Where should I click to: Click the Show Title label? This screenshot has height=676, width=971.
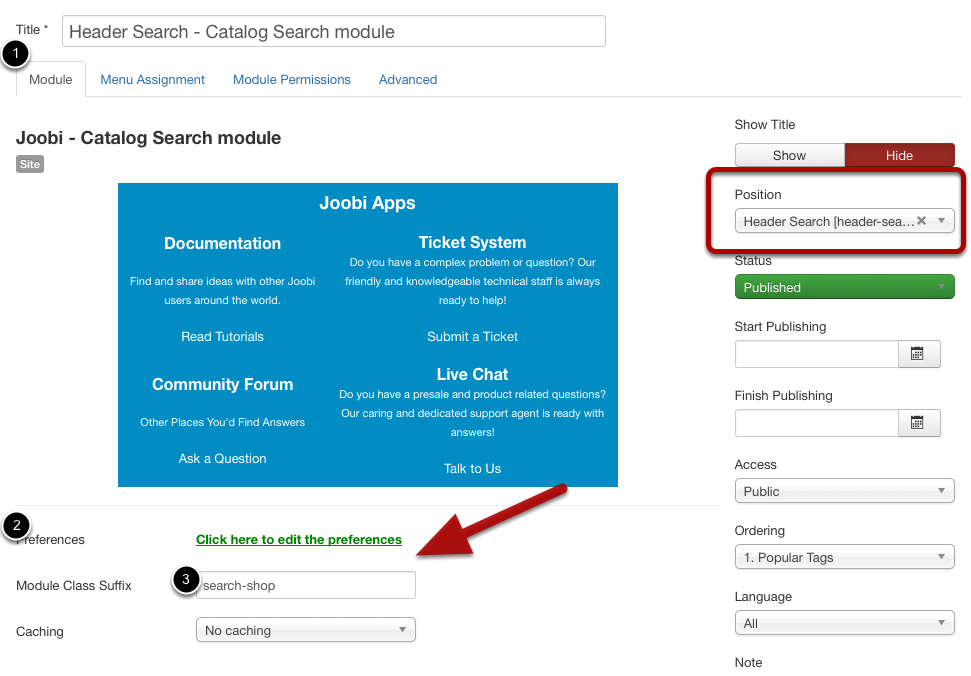click(x=765, y=124)
